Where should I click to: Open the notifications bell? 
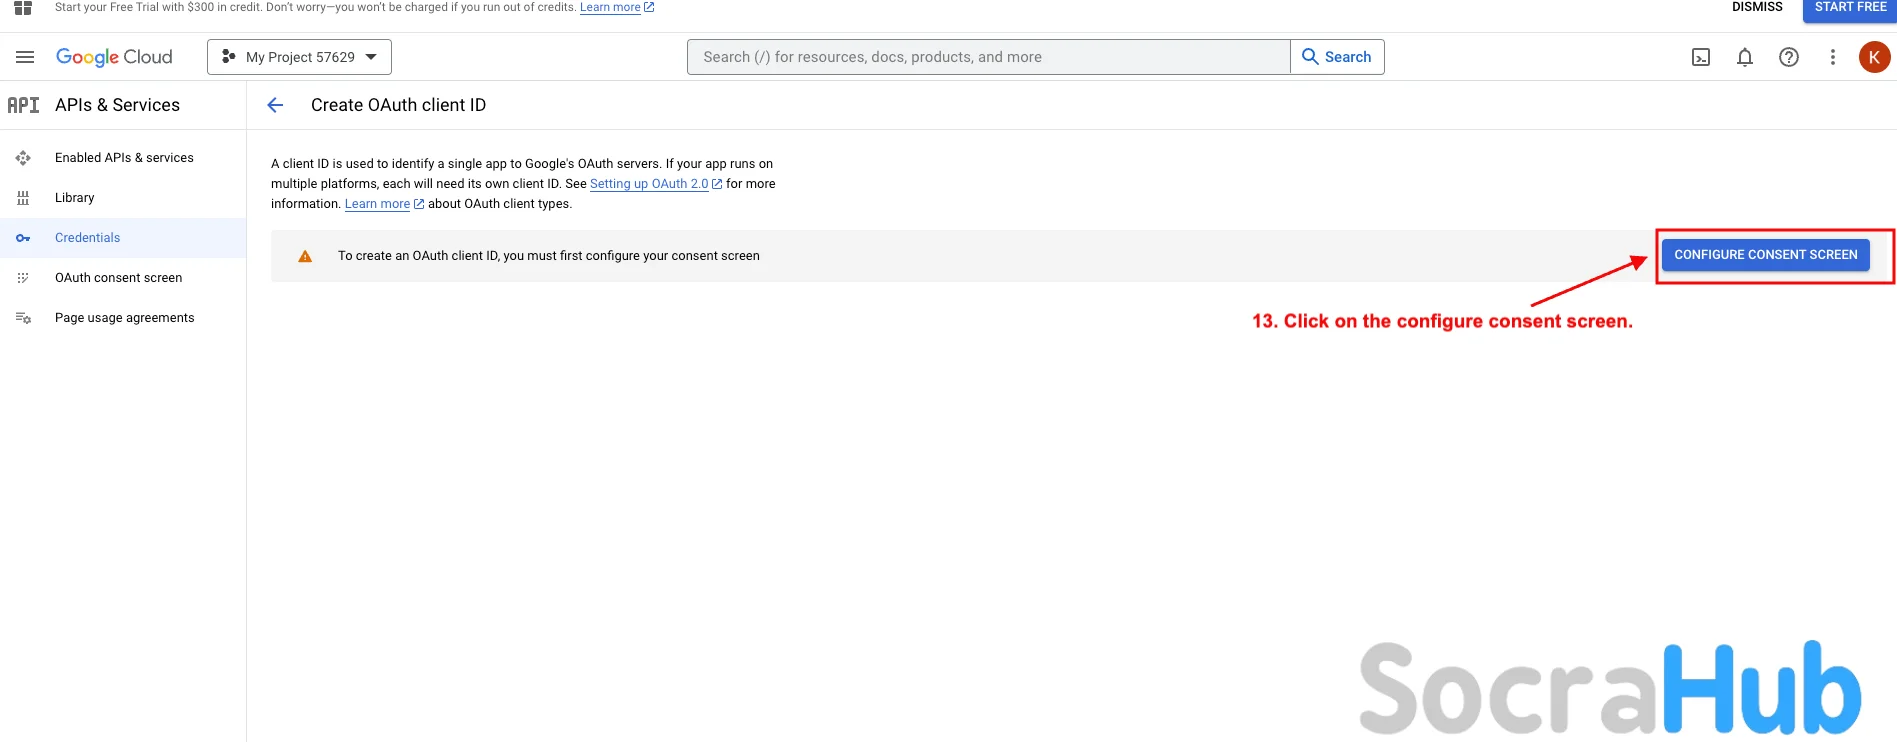click(x=1744, y=57)
